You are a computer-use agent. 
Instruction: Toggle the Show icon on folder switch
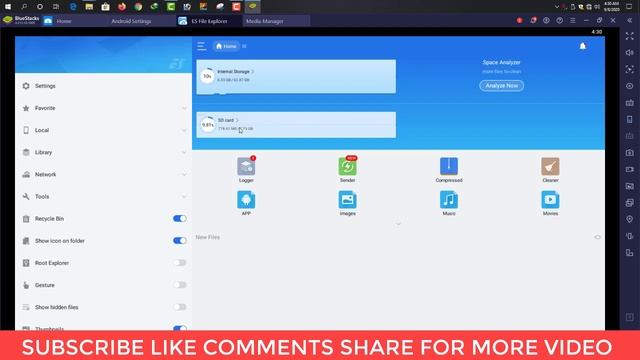[180, 241]
